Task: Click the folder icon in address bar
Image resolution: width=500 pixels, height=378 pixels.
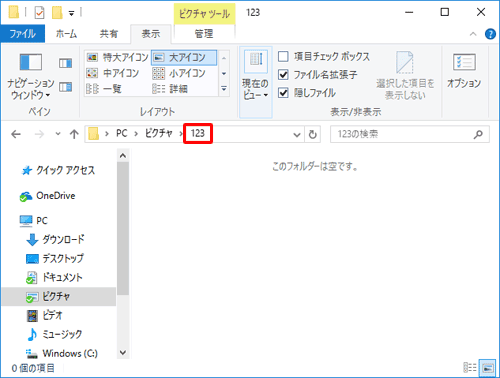Action: (x=94, y=134)
